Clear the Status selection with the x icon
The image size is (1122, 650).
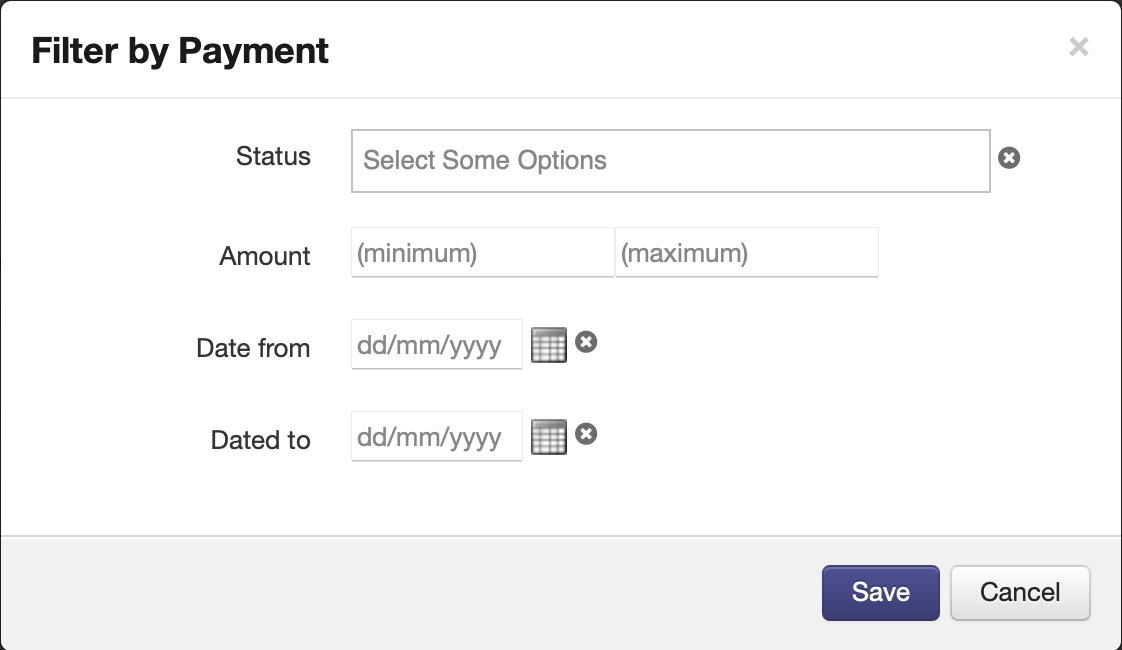1009,157
